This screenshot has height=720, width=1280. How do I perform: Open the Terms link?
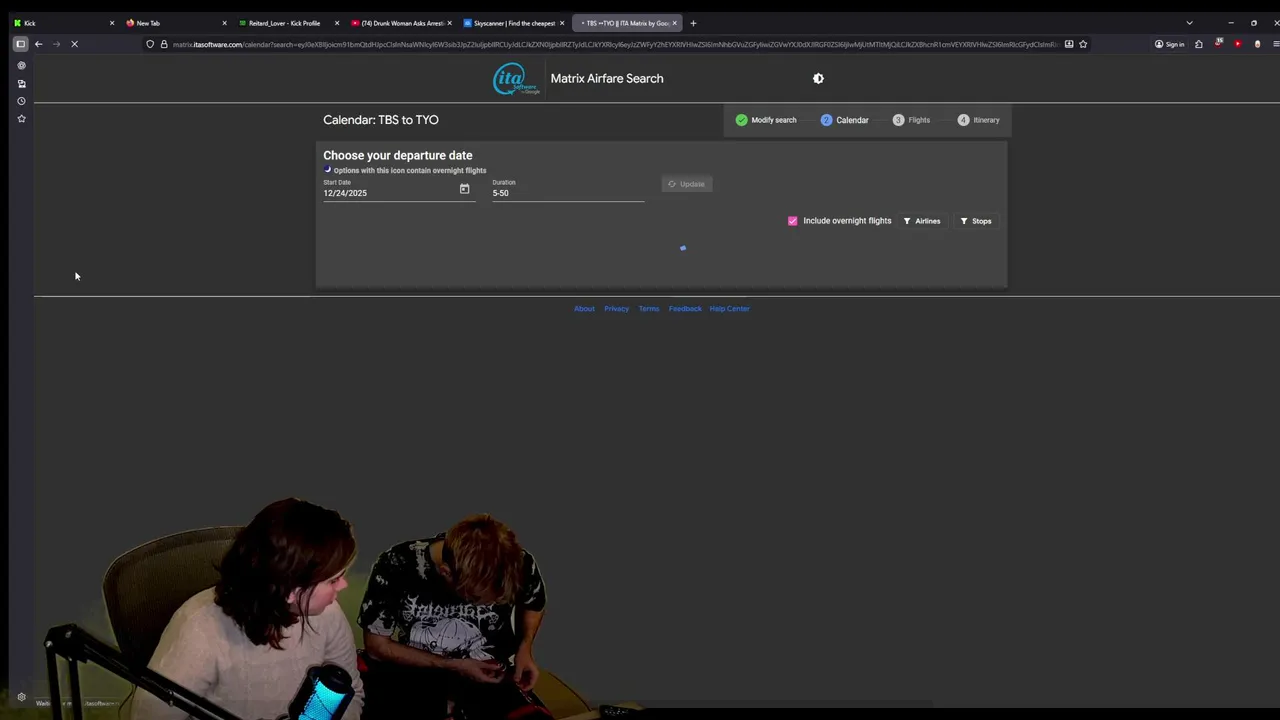[649, 309]
